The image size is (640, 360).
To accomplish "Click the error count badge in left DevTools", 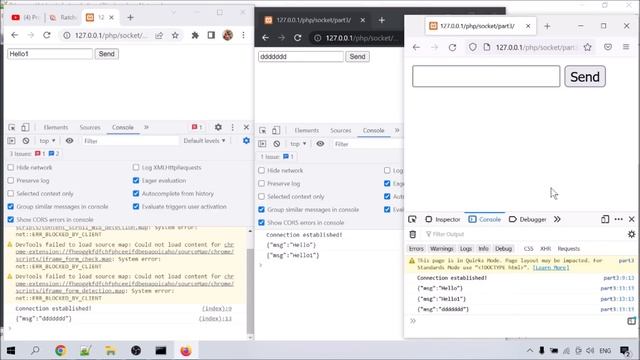I will [197, 127].
